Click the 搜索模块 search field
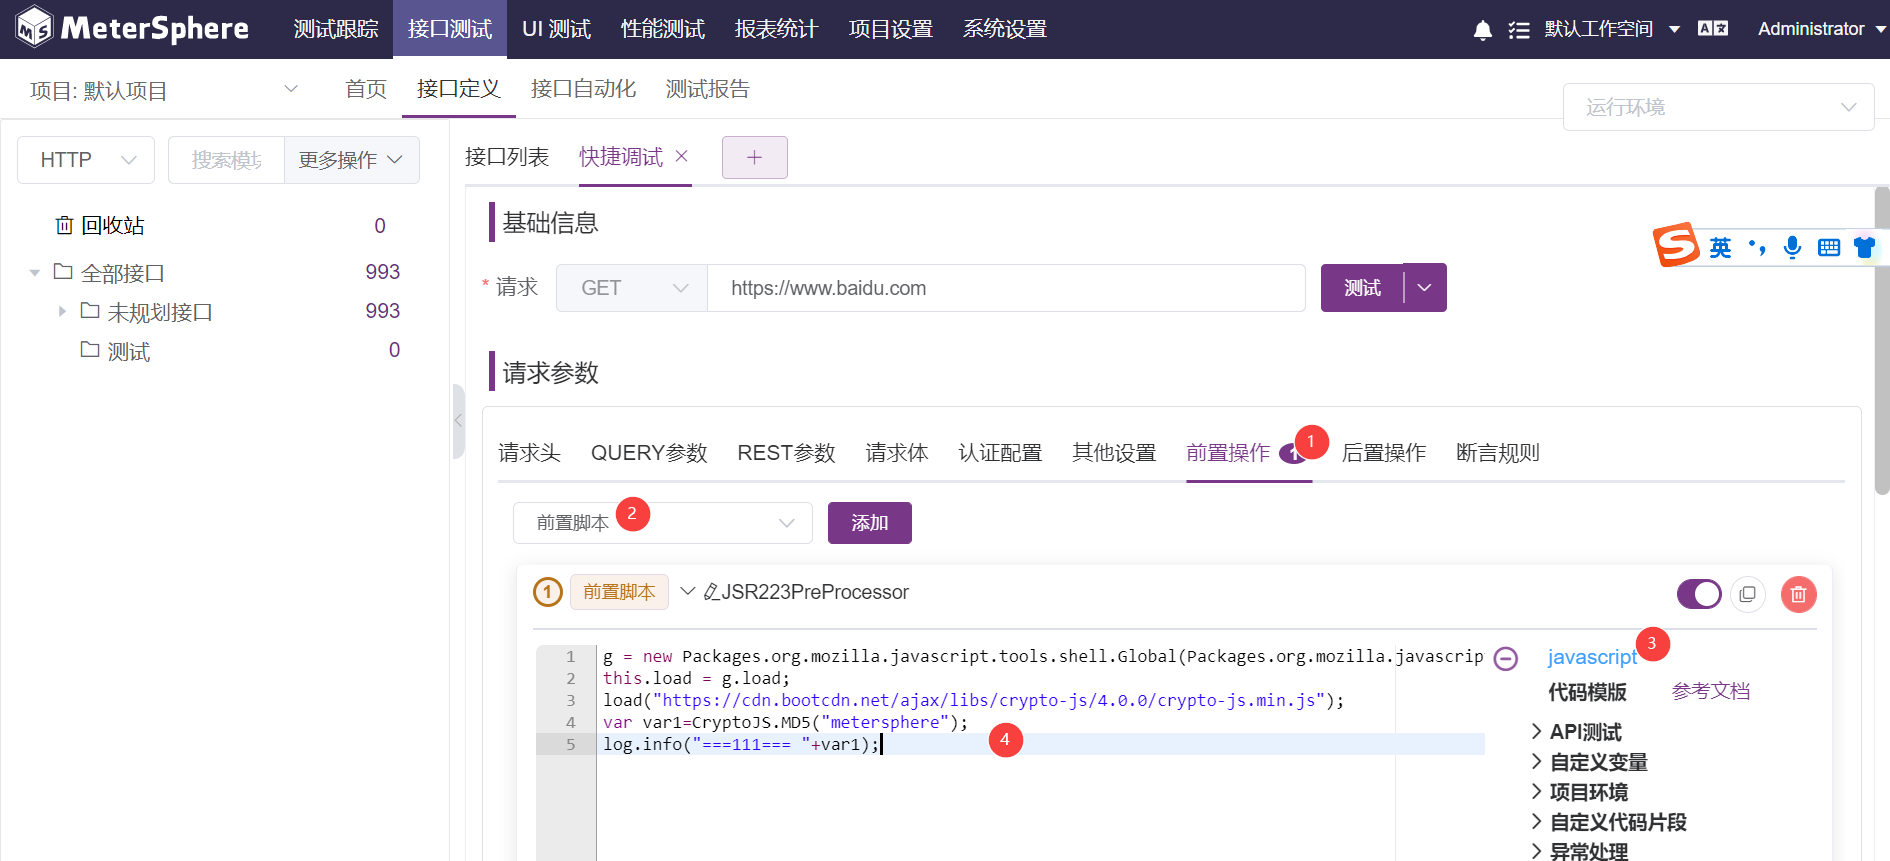 pyautogui.click(x=227, y=160)
